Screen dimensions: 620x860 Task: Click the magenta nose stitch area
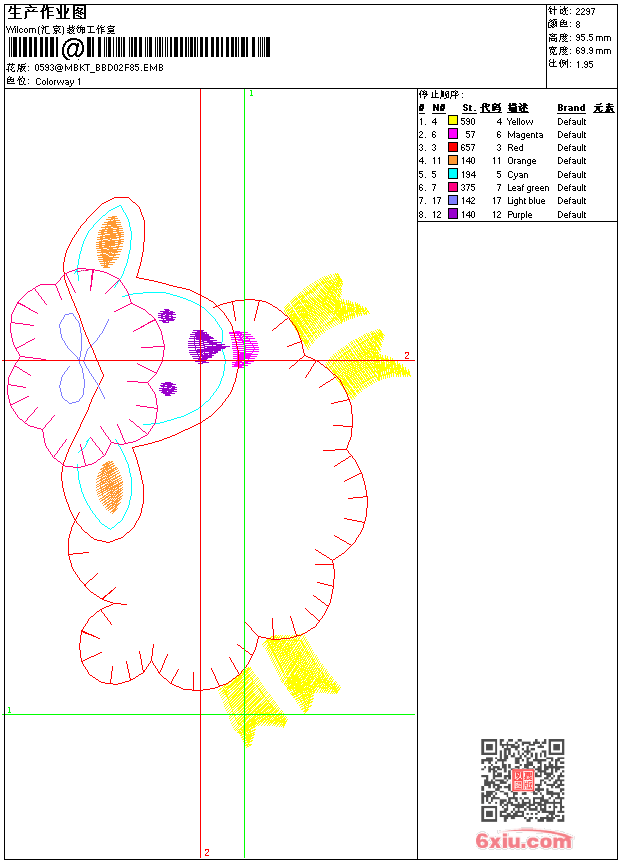point(243,349)
